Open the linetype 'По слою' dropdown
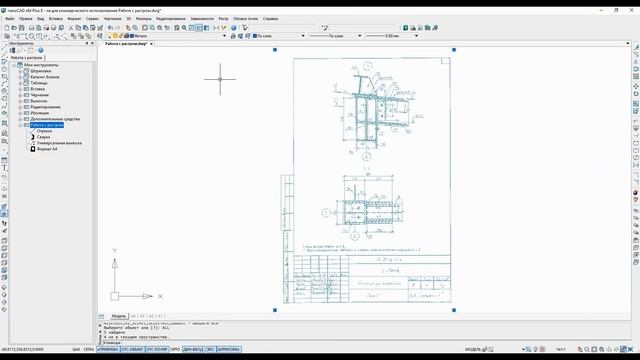Viewport: 640px width, 360px height. pos(360,36)
